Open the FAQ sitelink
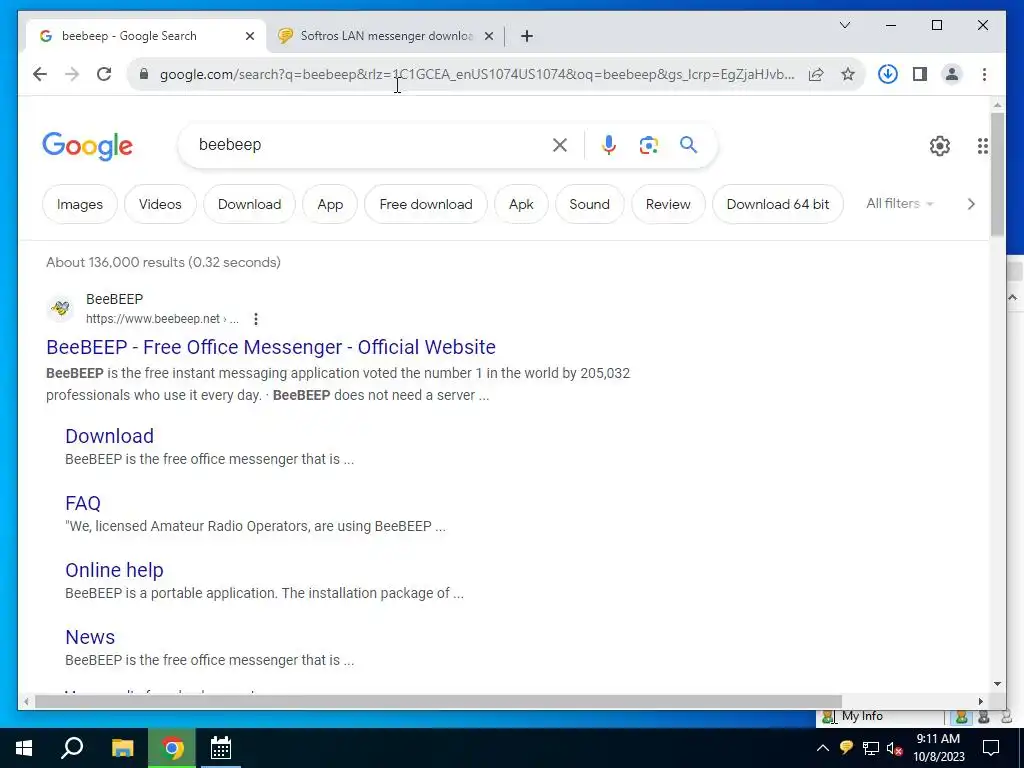 tap(83, 504)
